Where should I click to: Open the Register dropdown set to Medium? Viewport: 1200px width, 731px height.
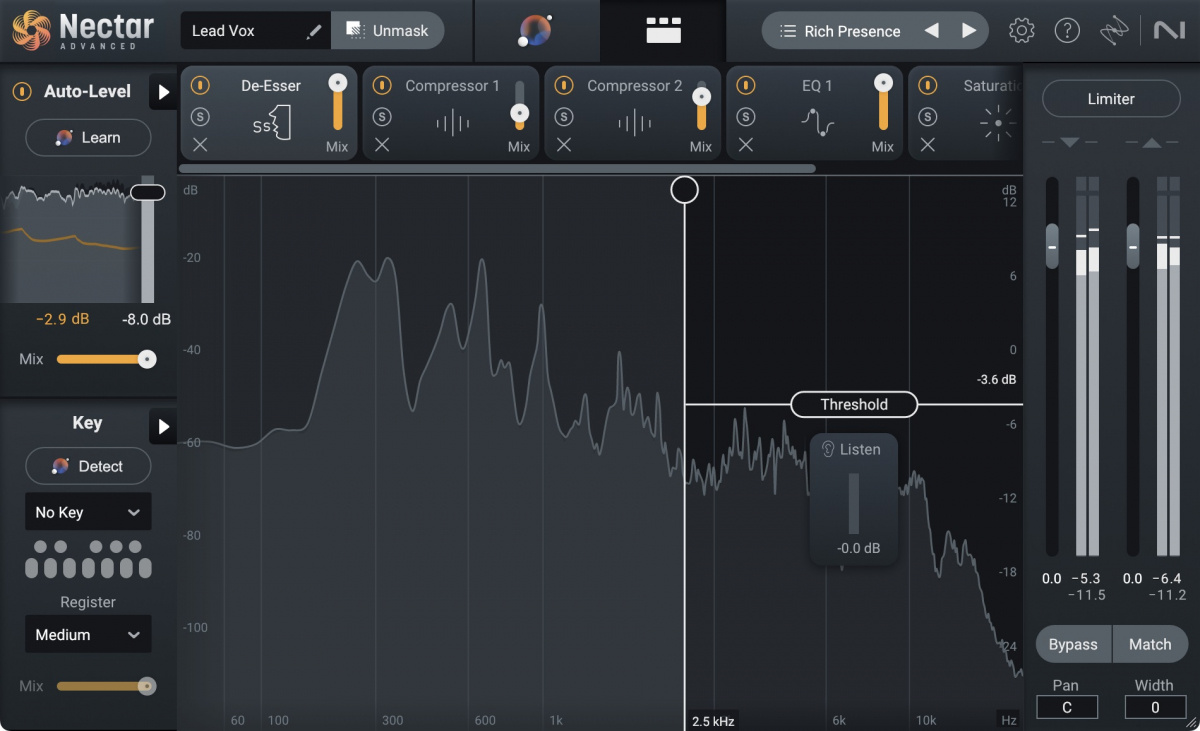(x=88, y=634)
